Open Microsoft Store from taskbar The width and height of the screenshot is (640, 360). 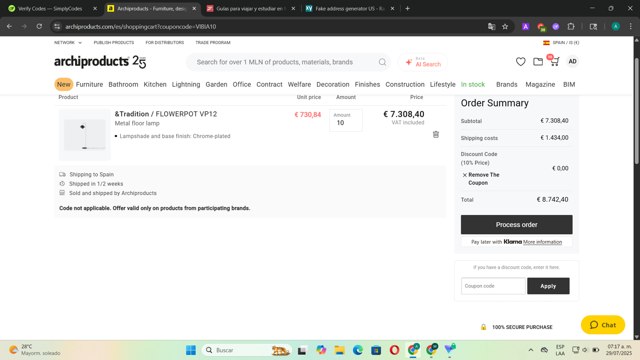click(376, 350)
